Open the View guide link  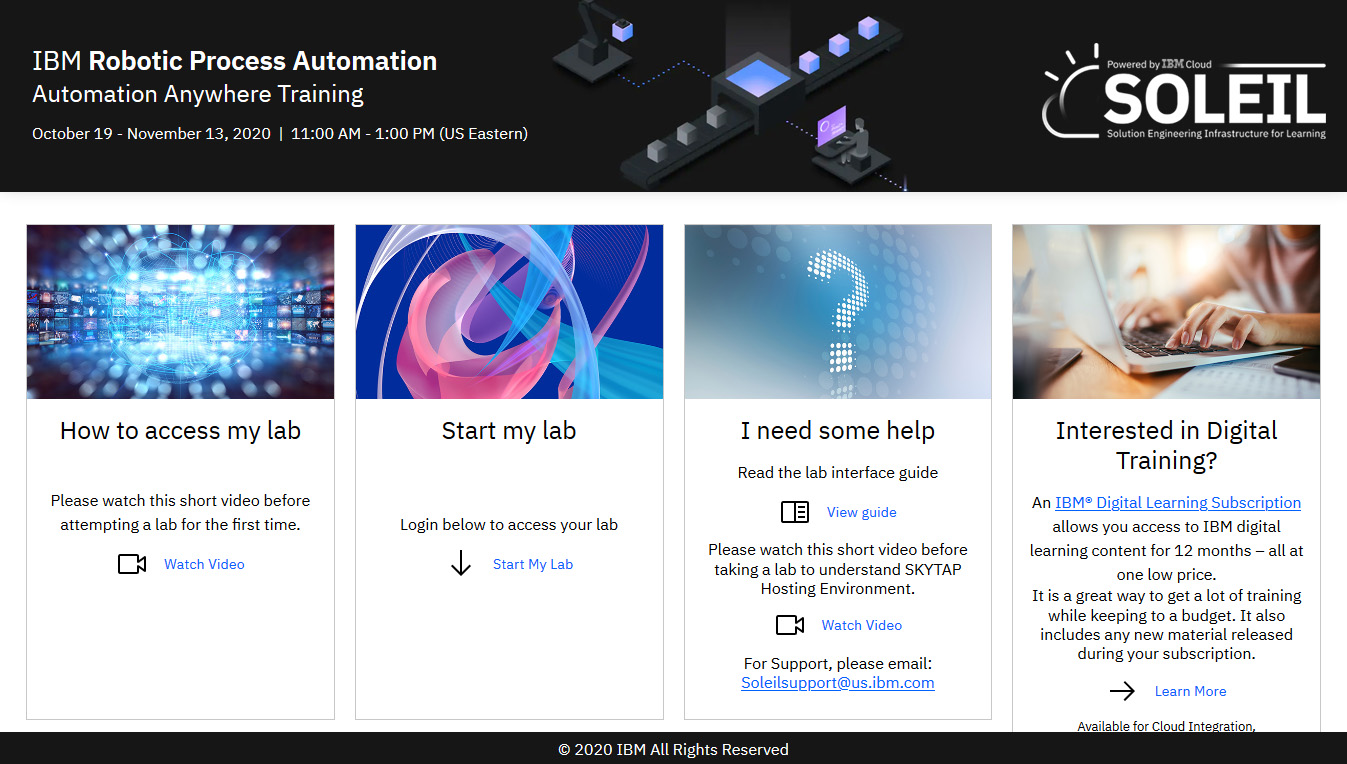tap(861, 512)
